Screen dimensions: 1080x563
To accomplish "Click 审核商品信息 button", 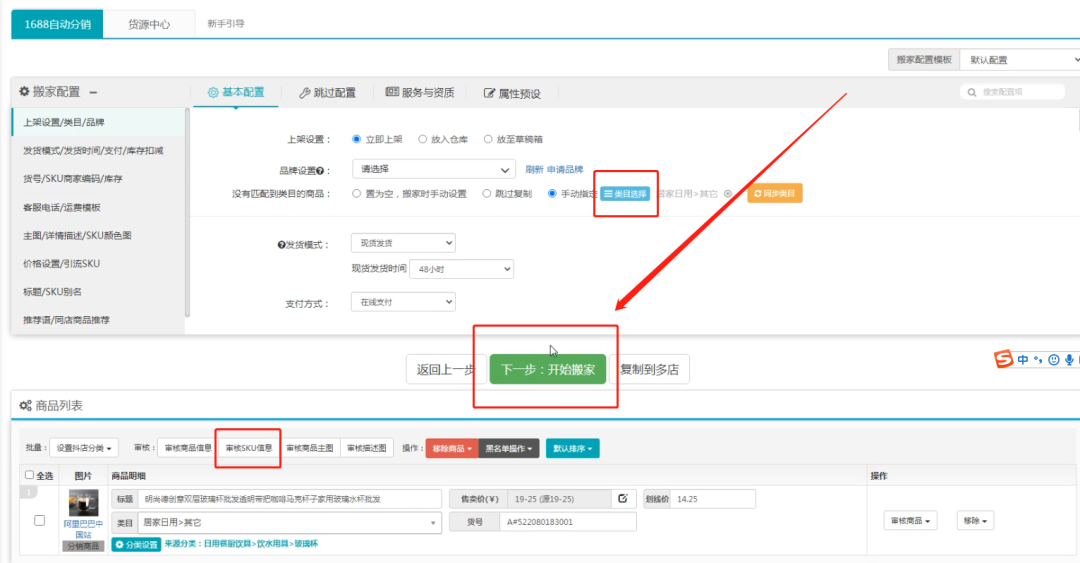I will (x=188, y=448).
